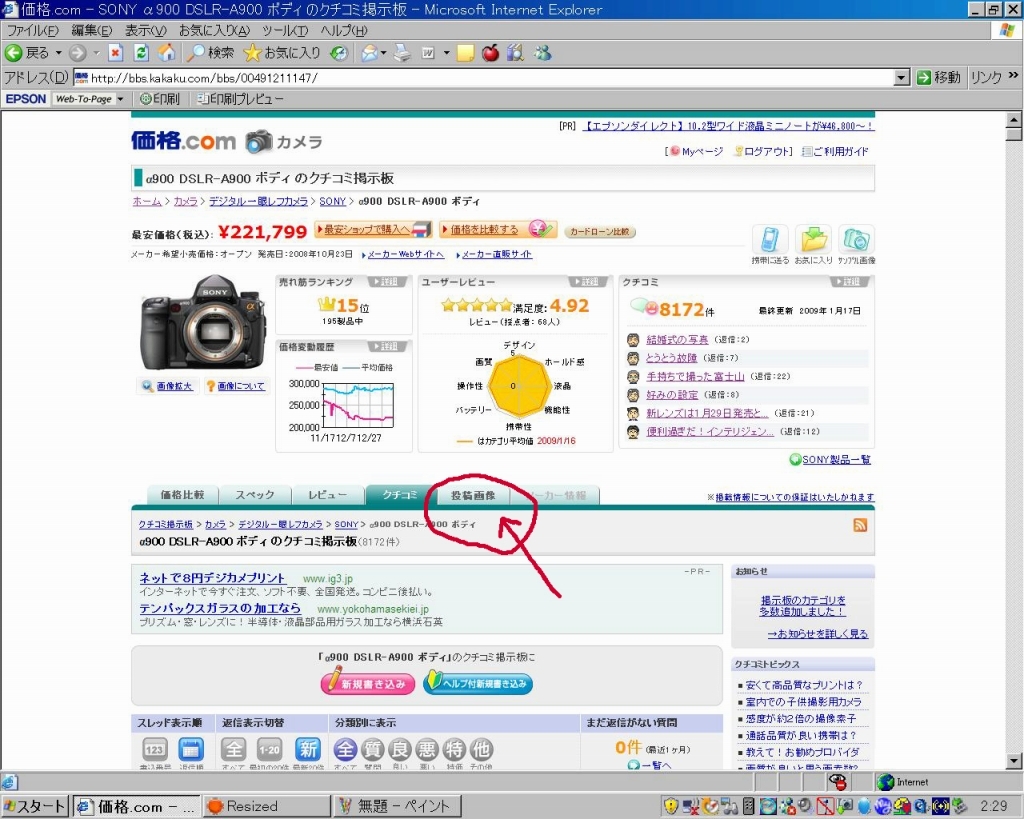This screenshot has height=819, width=1024.
Task: Switch to the スペック tab
Action: click(x=255, y=495)
